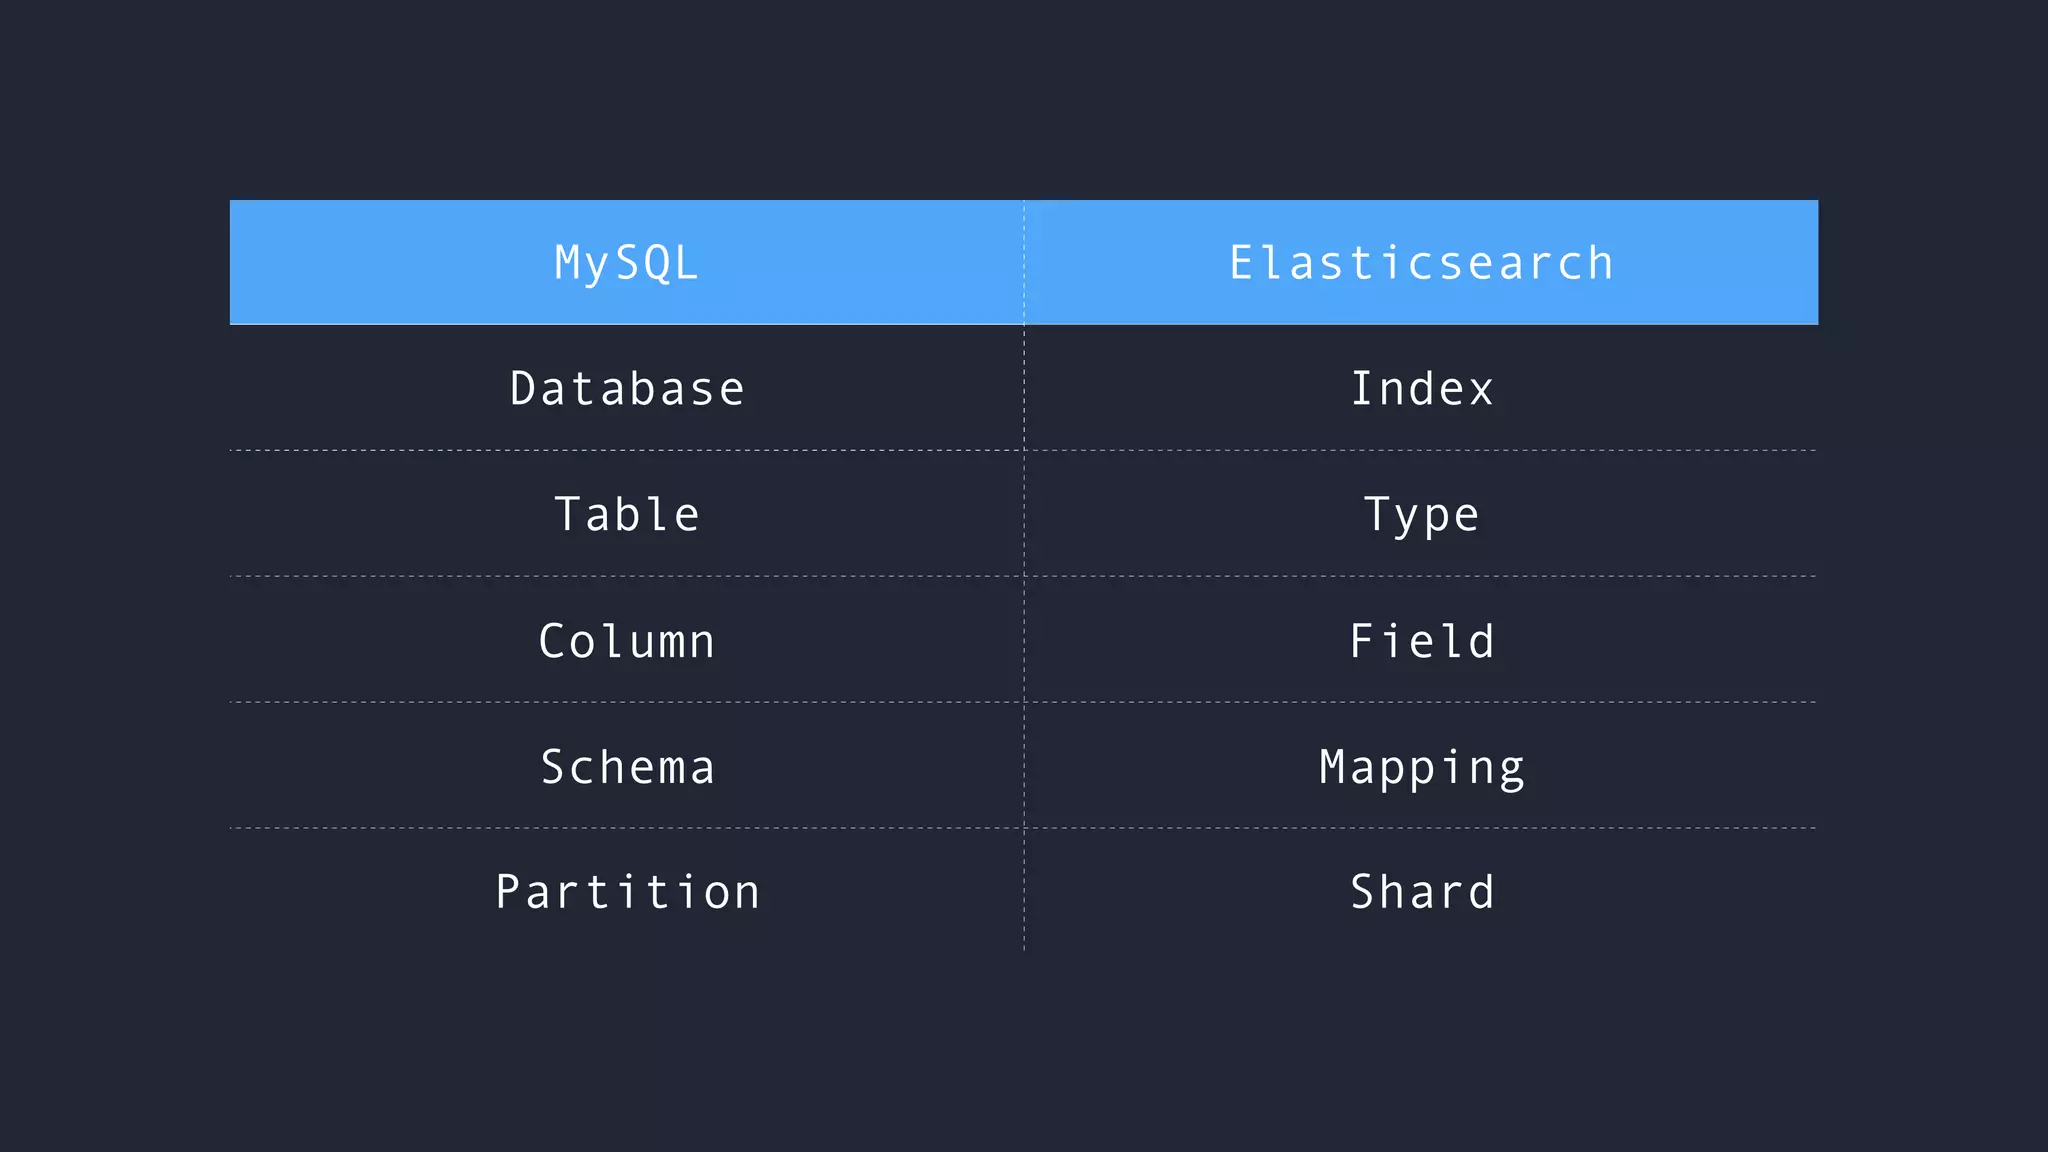Select the Index cell
Screen dimensions: 2048x1152
click(1421, 388)
